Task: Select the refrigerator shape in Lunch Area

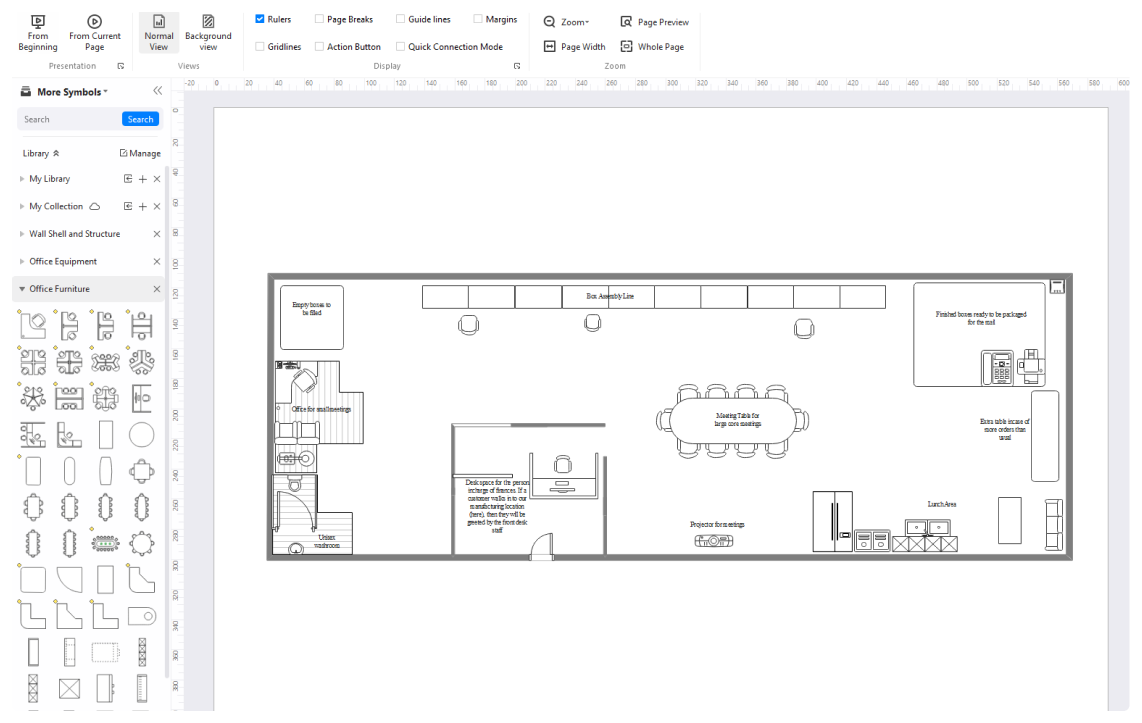Action: 832,521
